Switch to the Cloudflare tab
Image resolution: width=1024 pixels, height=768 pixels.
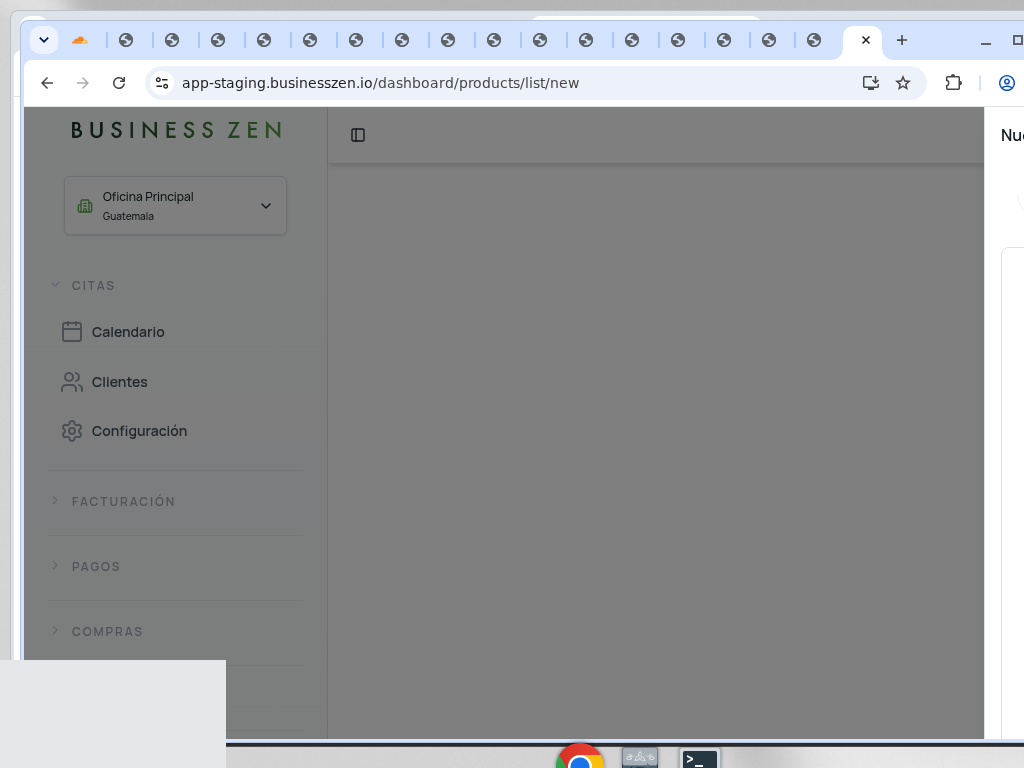pos(80,40)
